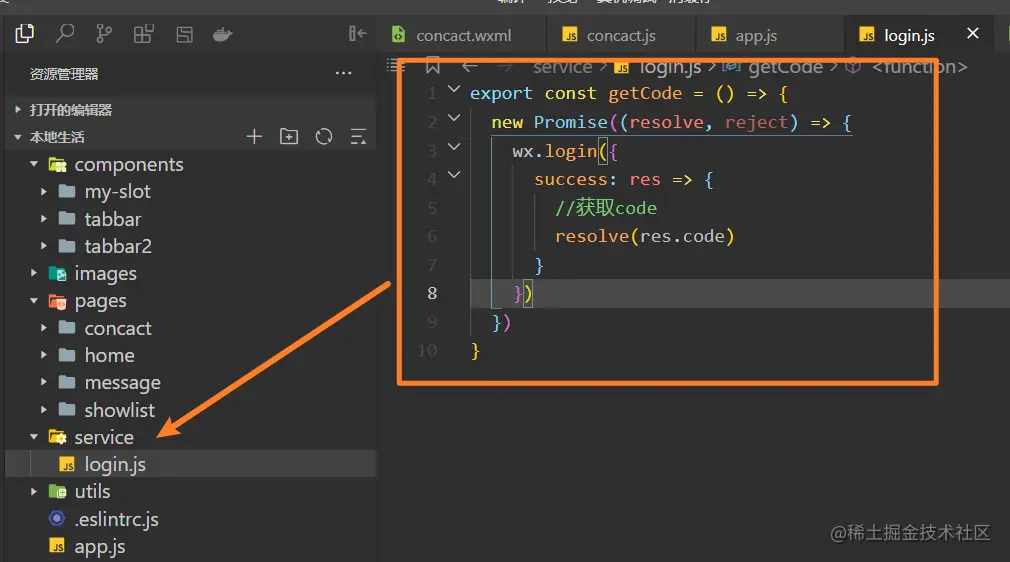Click the service breadcrumb segment

coord(562,66)
